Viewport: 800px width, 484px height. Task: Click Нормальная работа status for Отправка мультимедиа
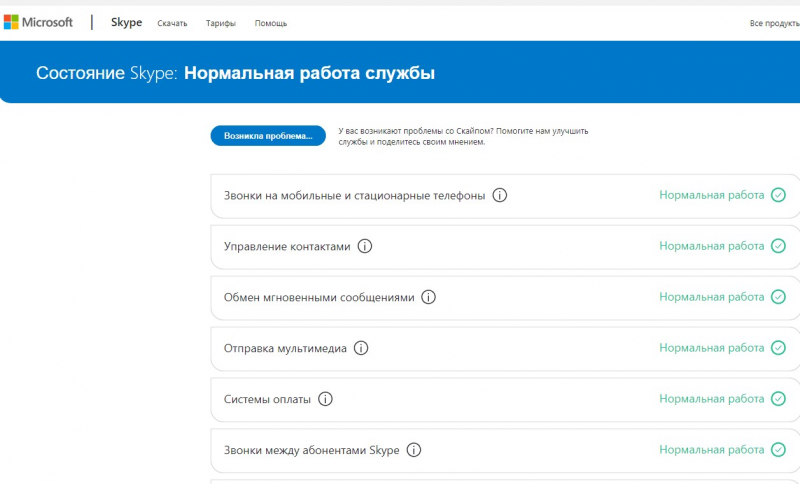[712, 348]
